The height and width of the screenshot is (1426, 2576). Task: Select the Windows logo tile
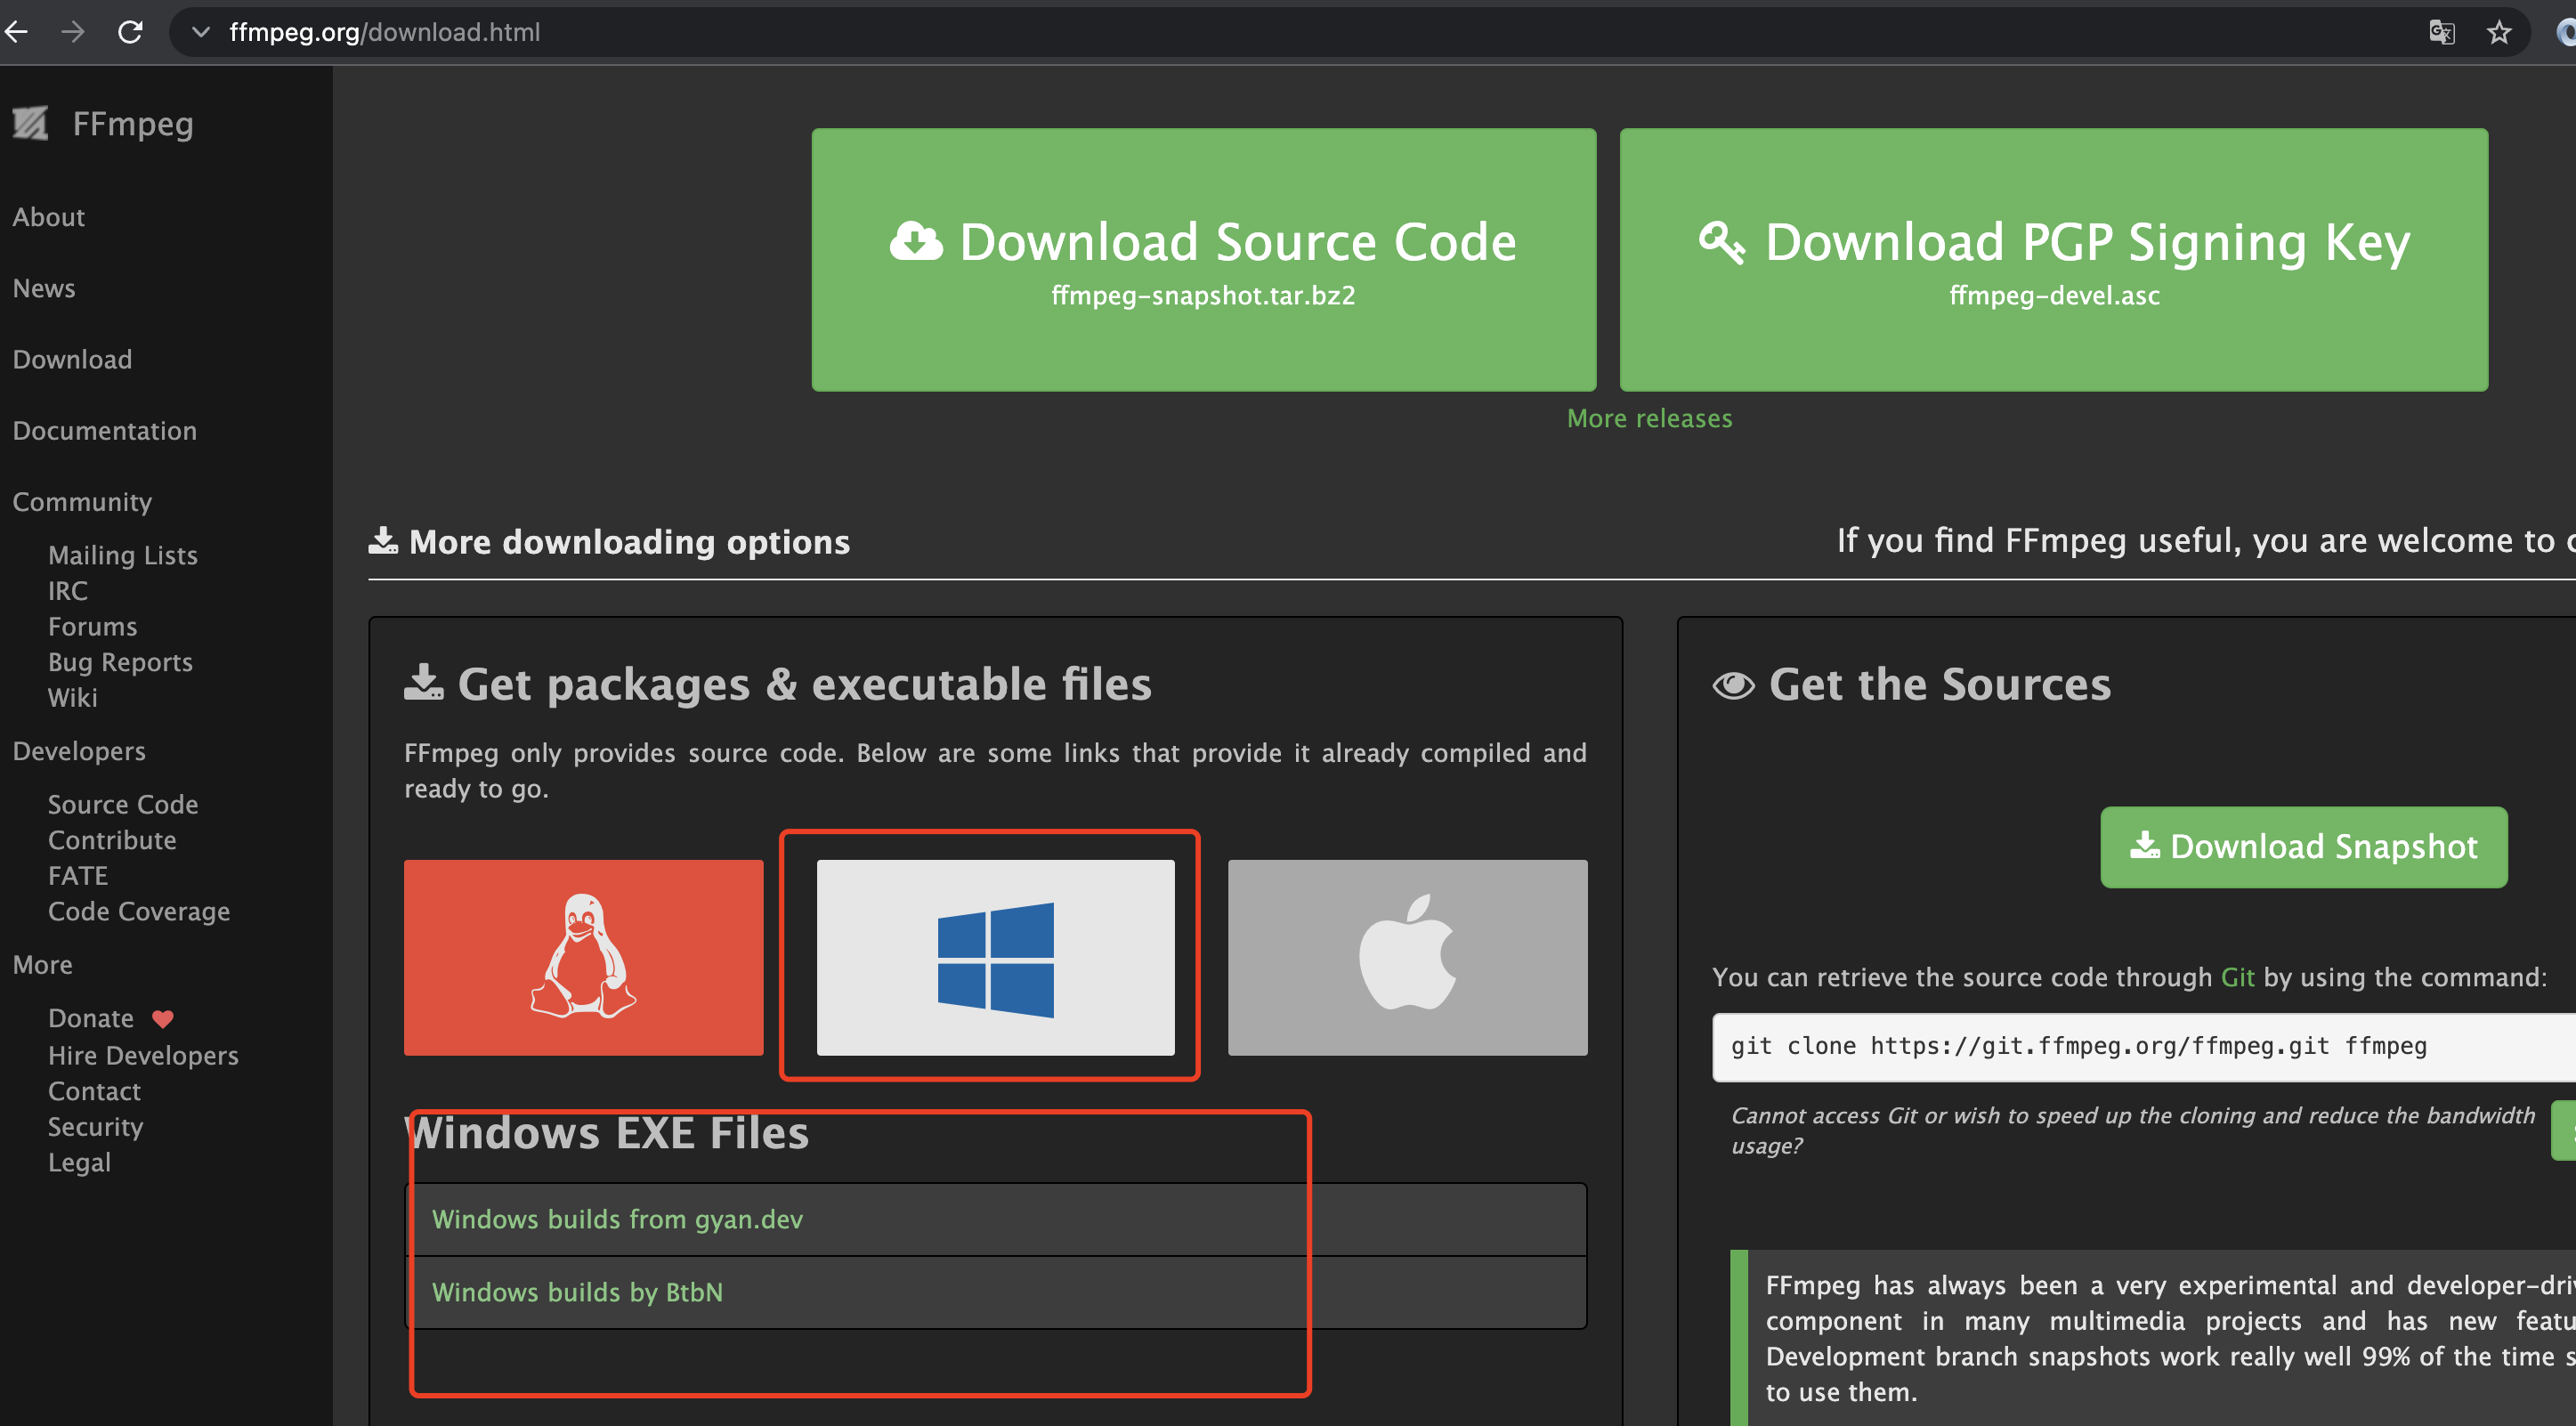click(996, 957)
